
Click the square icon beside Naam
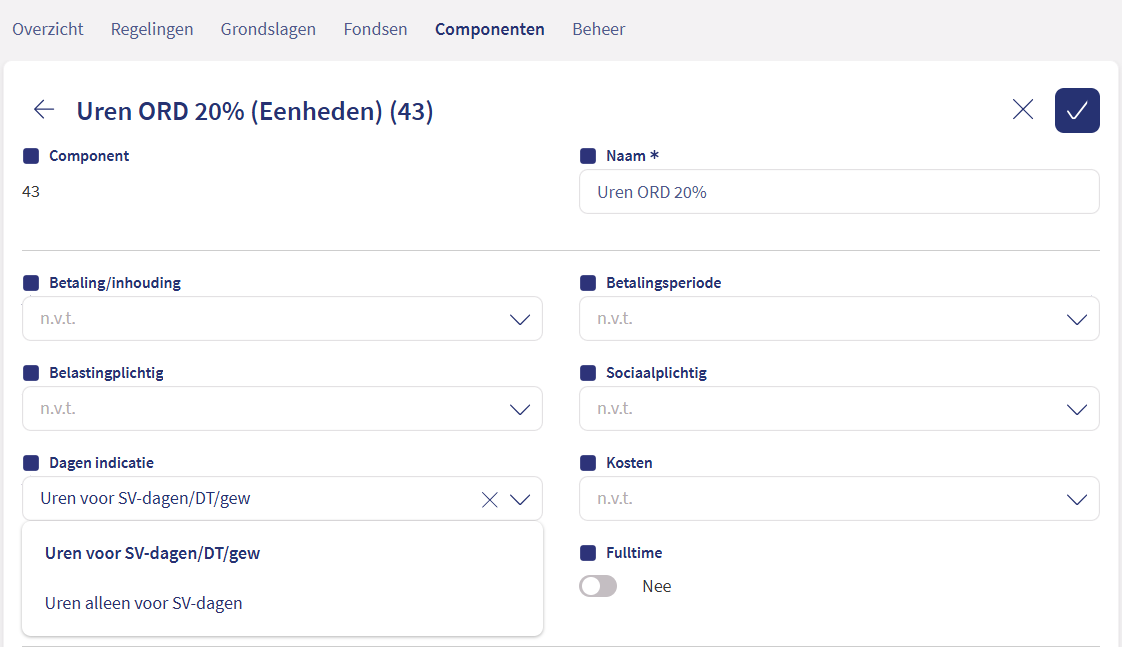588,156
